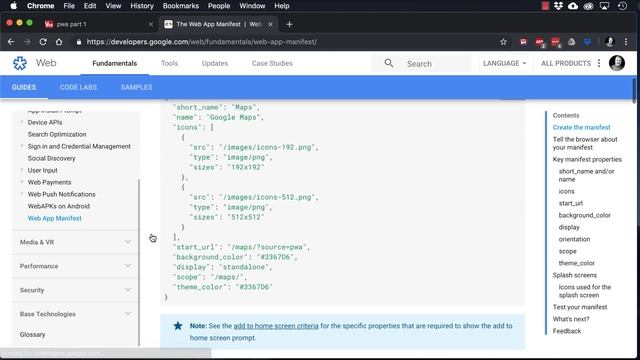Switch to the SAMPLES tab
640x360 pixels.
click(136, 87)
